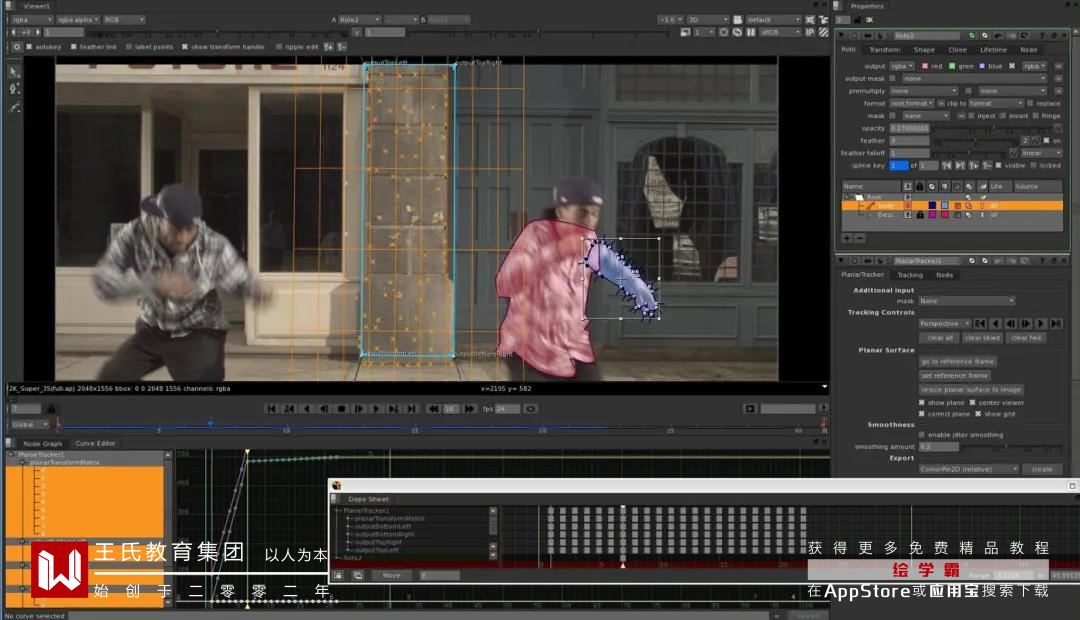Screen dimensions: 1080x620
Task: Go to next spline key
Action: [960, 165]
